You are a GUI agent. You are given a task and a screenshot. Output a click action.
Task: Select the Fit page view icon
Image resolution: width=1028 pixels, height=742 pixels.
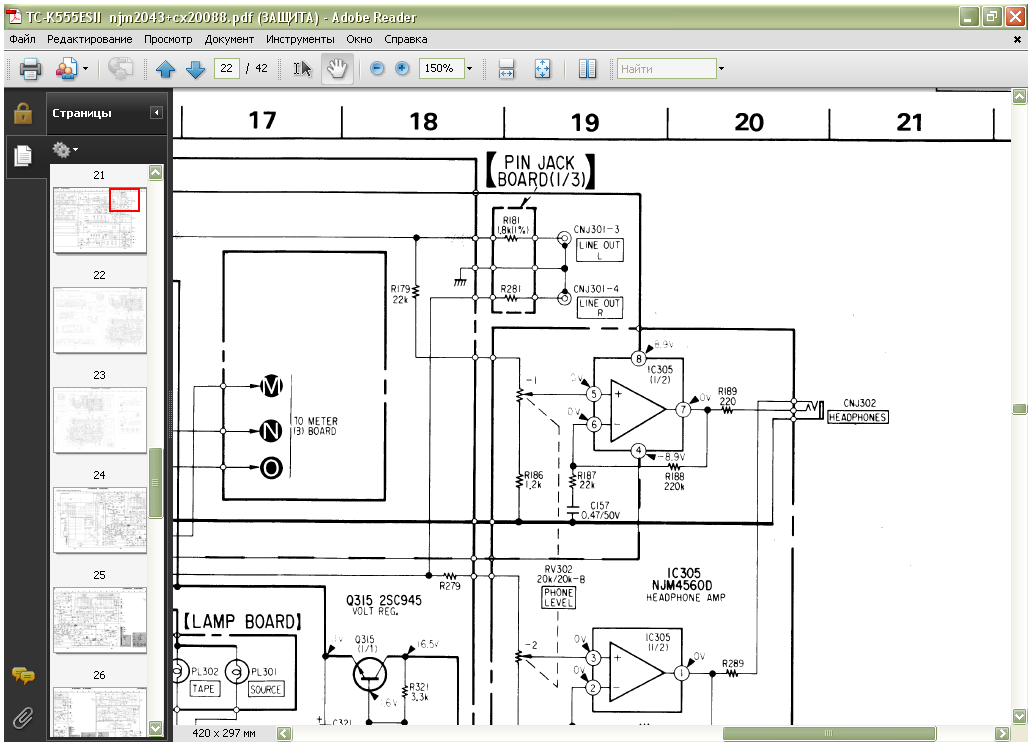(x=542, y=68)
